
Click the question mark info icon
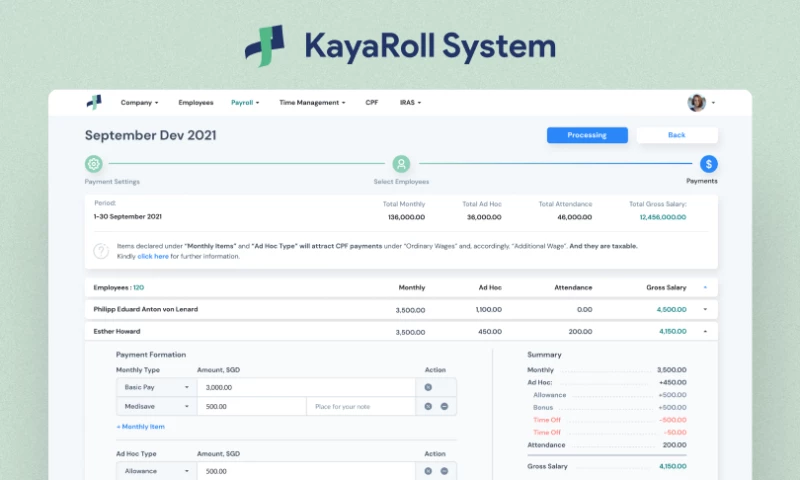point(101,251)
